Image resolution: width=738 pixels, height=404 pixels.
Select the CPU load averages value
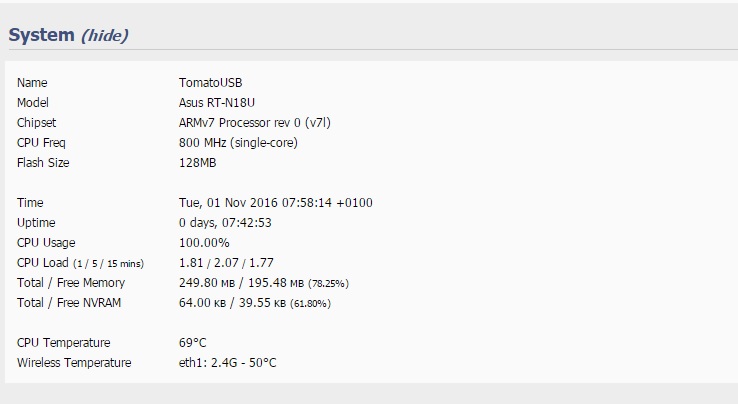226,263
